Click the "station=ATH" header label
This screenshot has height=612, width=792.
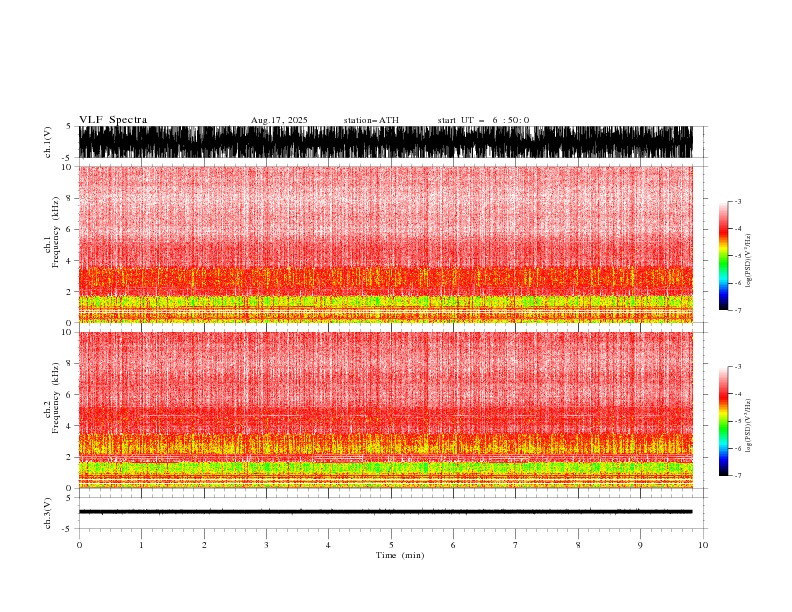pyautogui.click(x=371, y=120)
